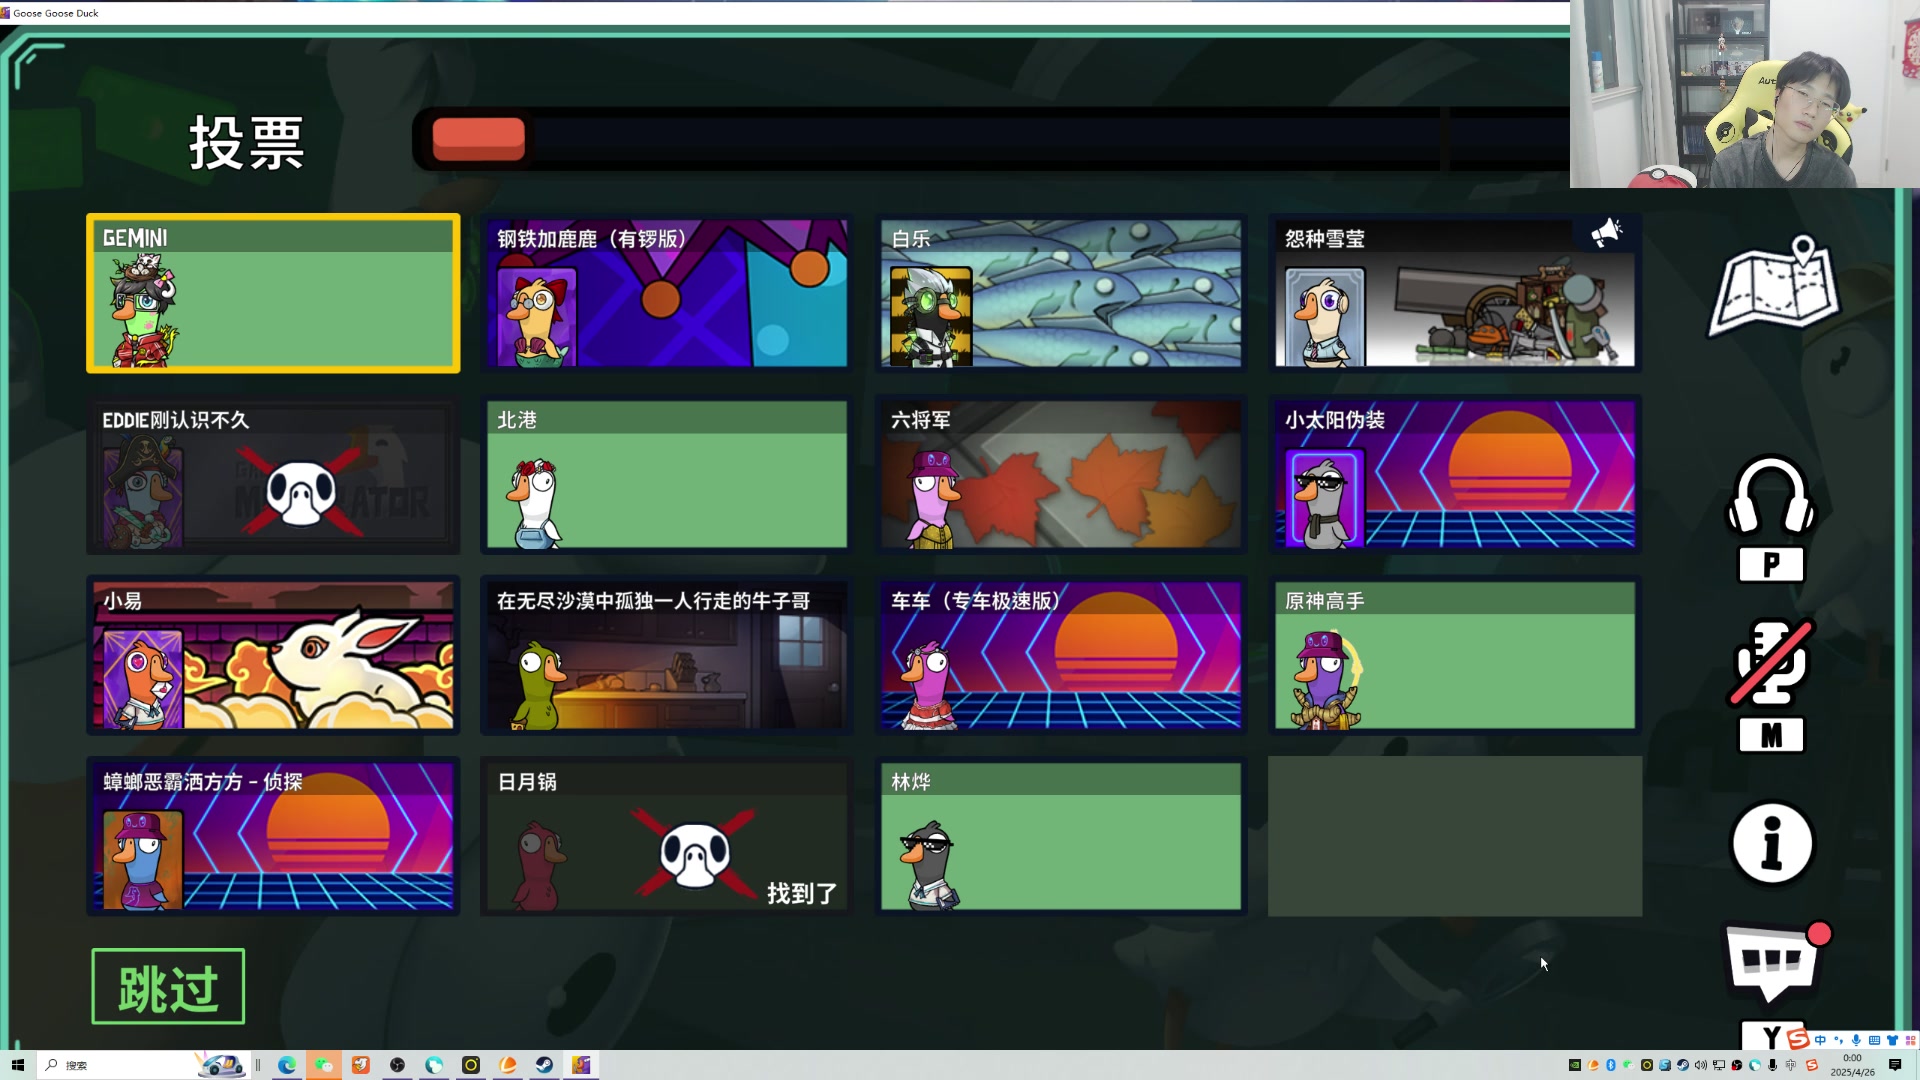Toggle Sogou Chinese 中 input mode

(1820, 1040)
